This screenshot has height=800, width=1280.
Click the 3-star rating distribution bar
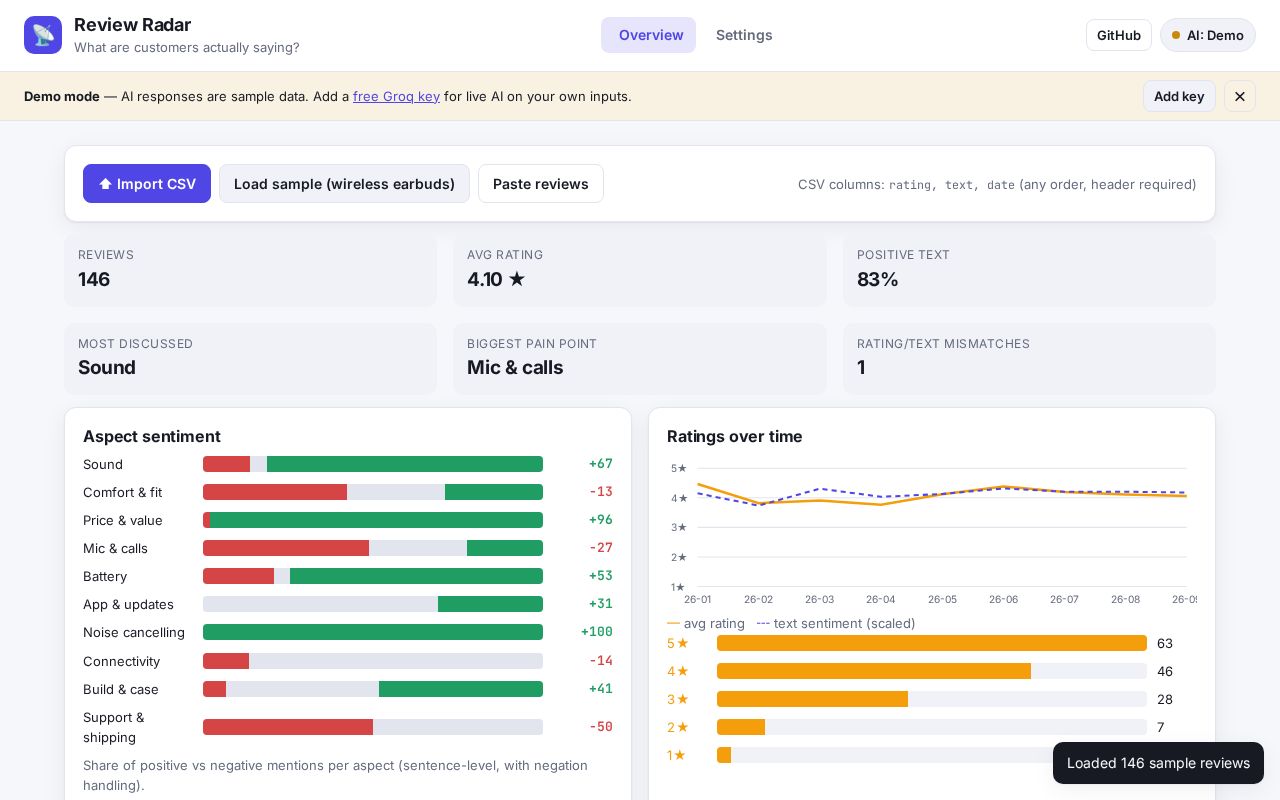[x=932, y=699]
